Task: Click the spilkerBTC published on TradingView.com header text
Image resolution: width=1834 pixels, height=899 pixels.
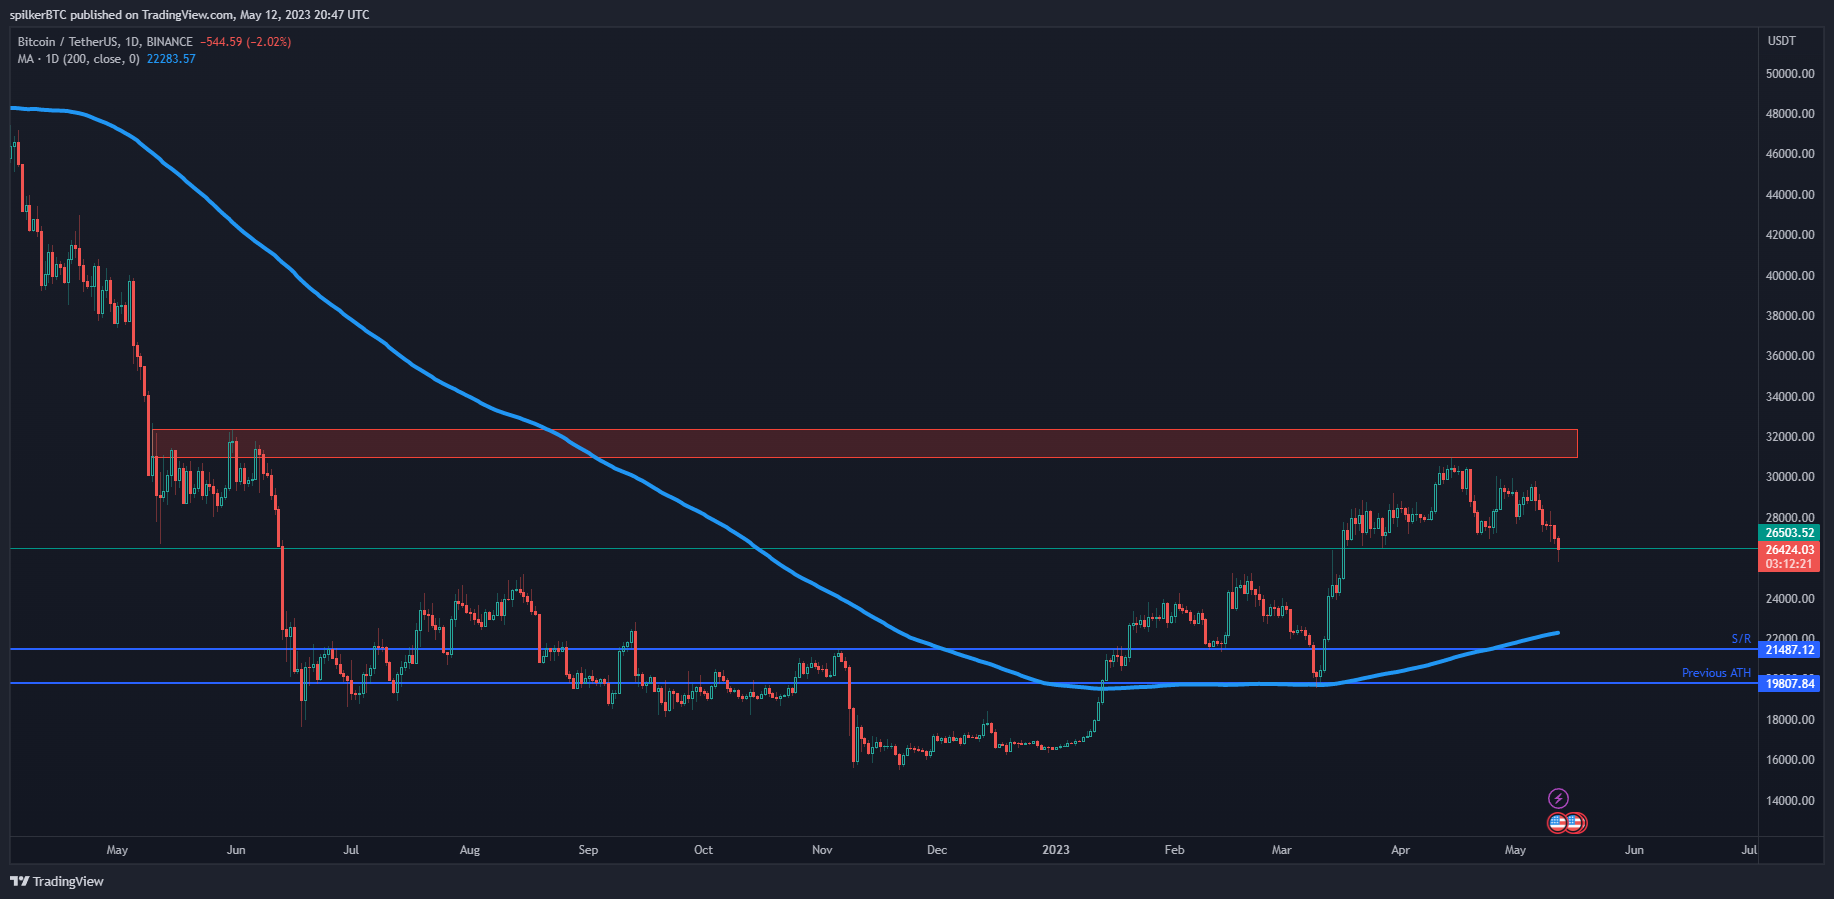Action: click(x=189, y=15)
